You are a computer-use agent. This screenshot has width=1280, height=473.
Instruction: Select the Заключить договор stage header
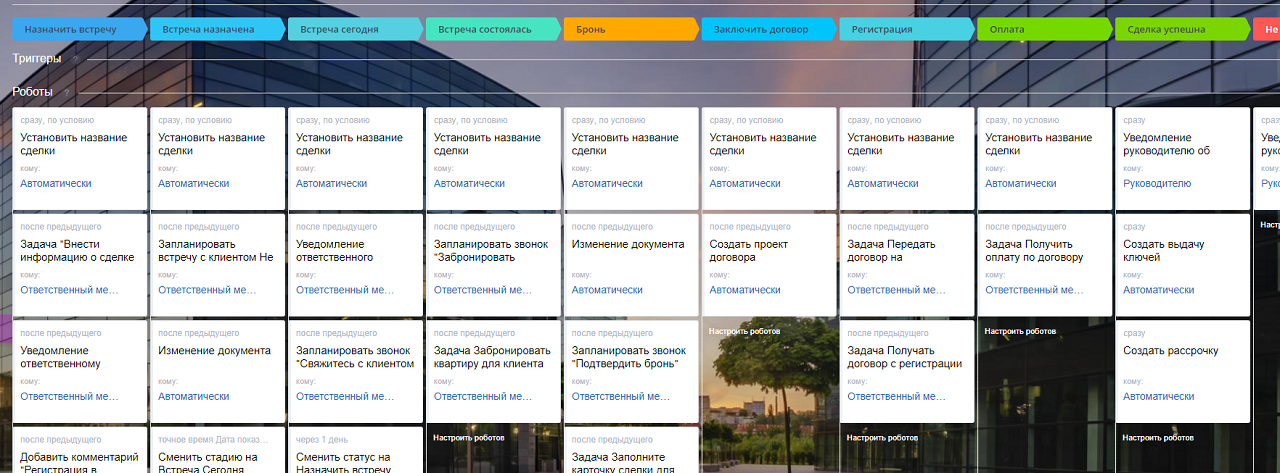coord(762,30)
